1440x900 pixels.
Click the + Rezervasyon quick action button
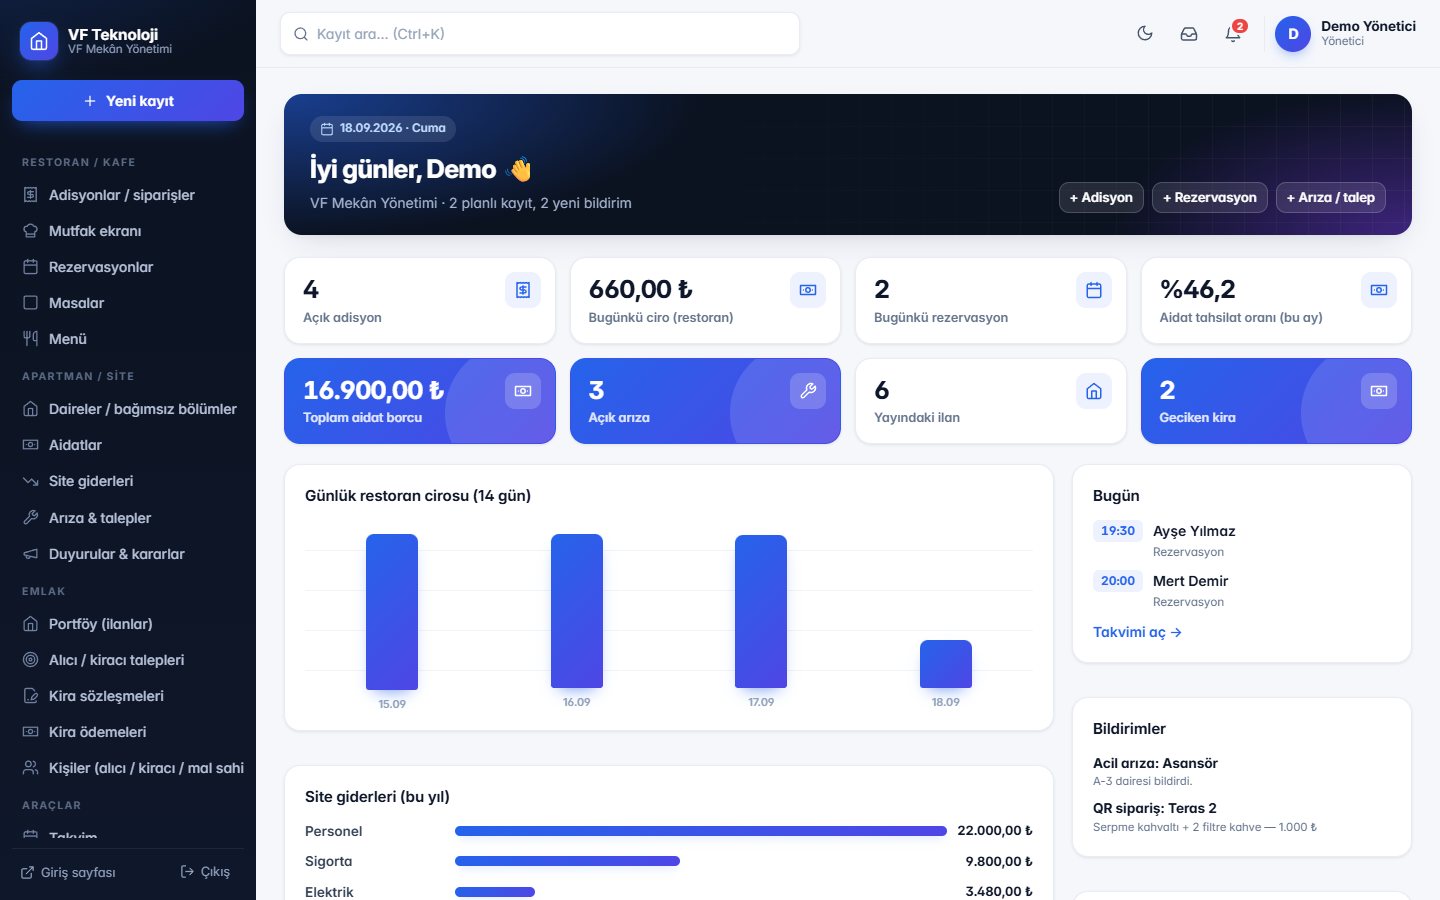[x=1210, y=197]
